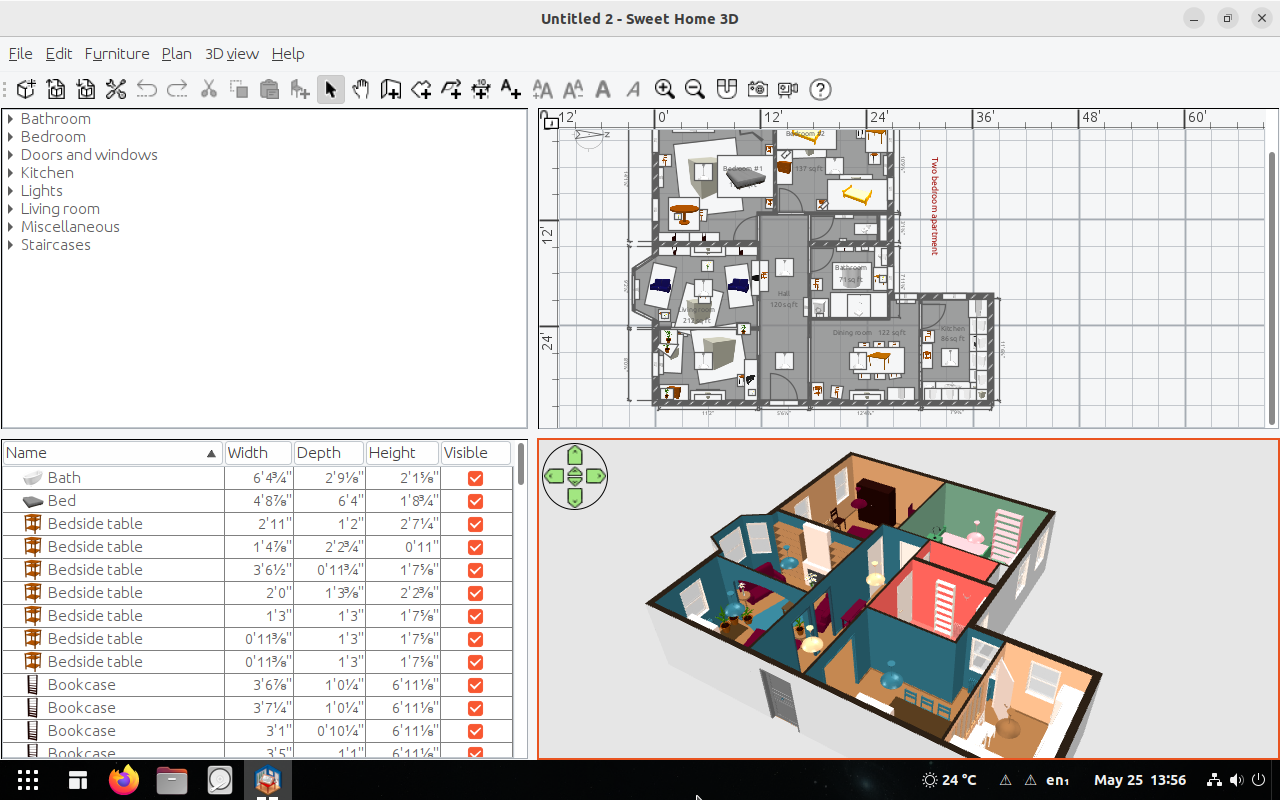Image resolution: width=1280 pixels, height=800 pixels.
Task: Expand the Kitchen furniture category
Action: pos(11,173)
